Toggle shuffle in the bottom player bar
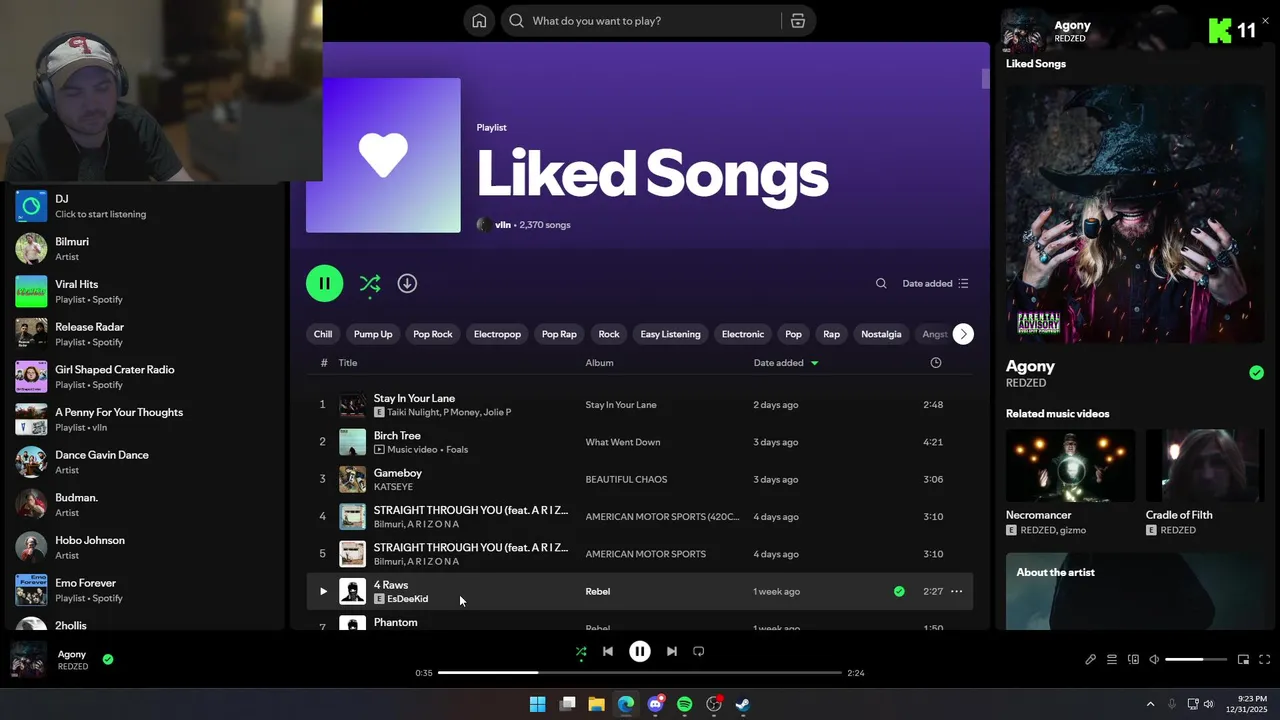 click(x=581, y=651)
